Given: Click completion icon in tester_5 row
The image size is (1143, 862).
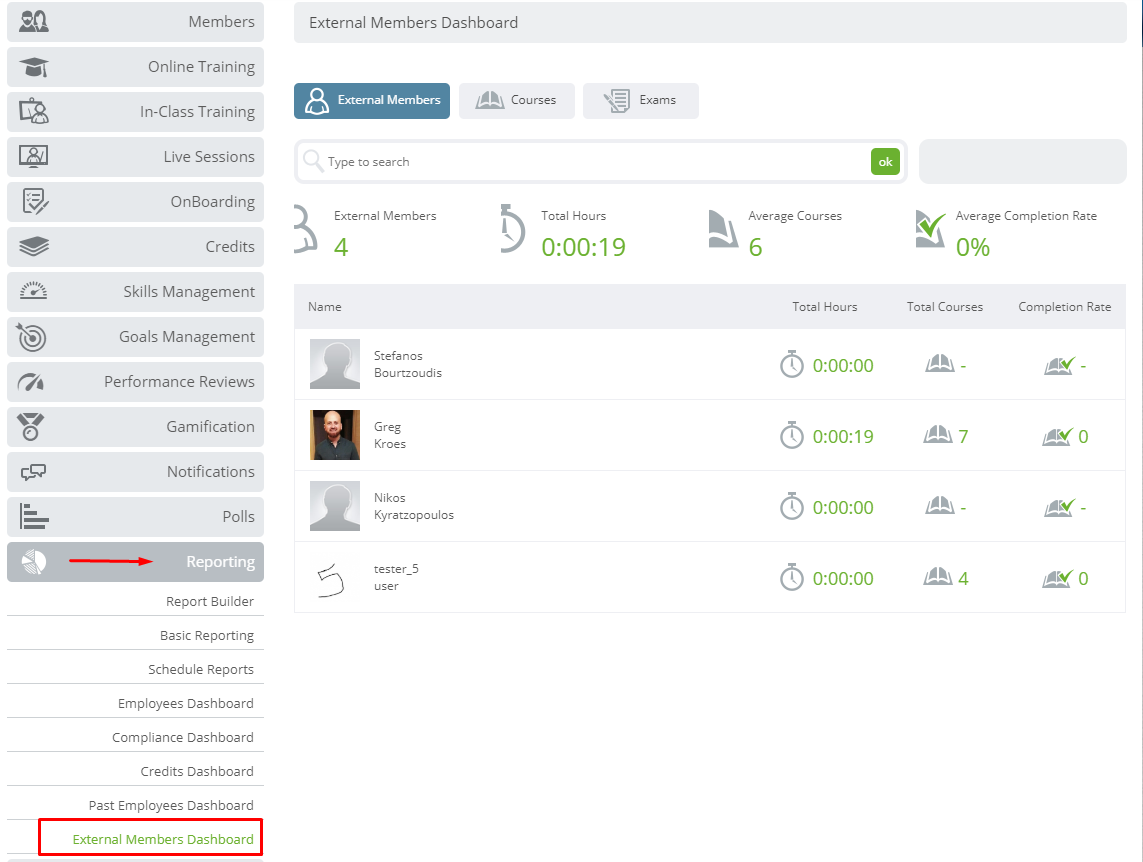Looking at the screenshot, I should click(x=1058, y=578).
